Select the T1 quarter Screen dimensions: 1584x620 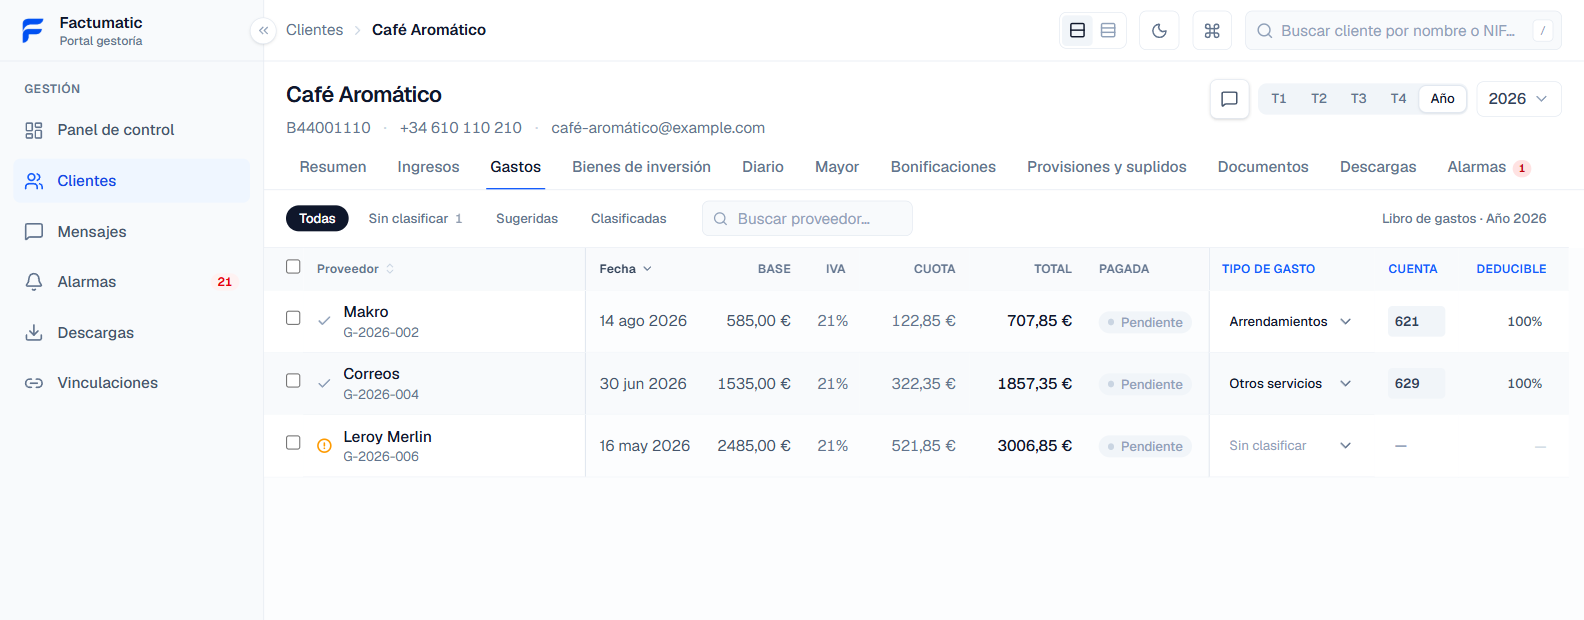1279,99
